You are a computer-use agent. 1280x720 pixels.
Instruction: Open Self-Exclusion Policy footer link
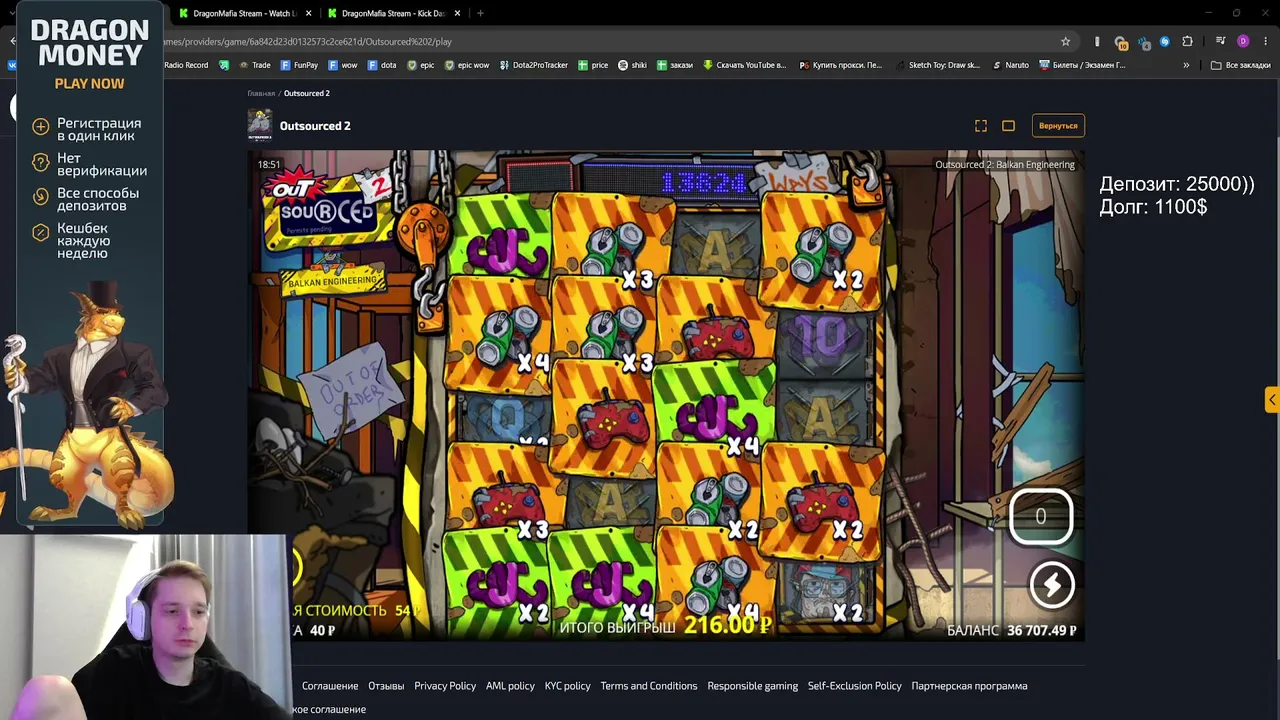coord(855,686)
